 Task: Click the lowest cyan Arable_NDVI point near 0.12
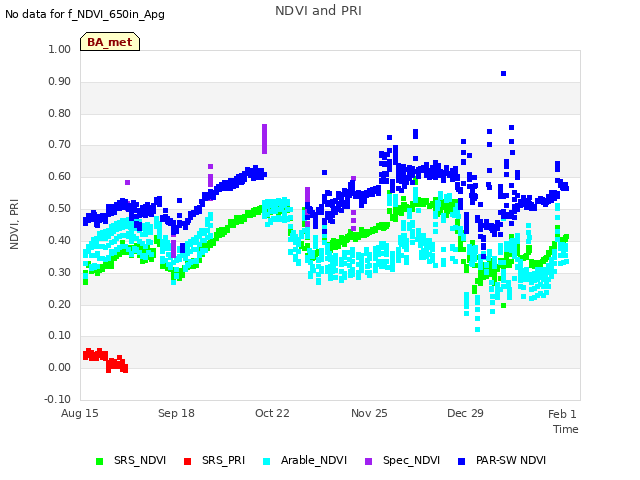[478, 329]
